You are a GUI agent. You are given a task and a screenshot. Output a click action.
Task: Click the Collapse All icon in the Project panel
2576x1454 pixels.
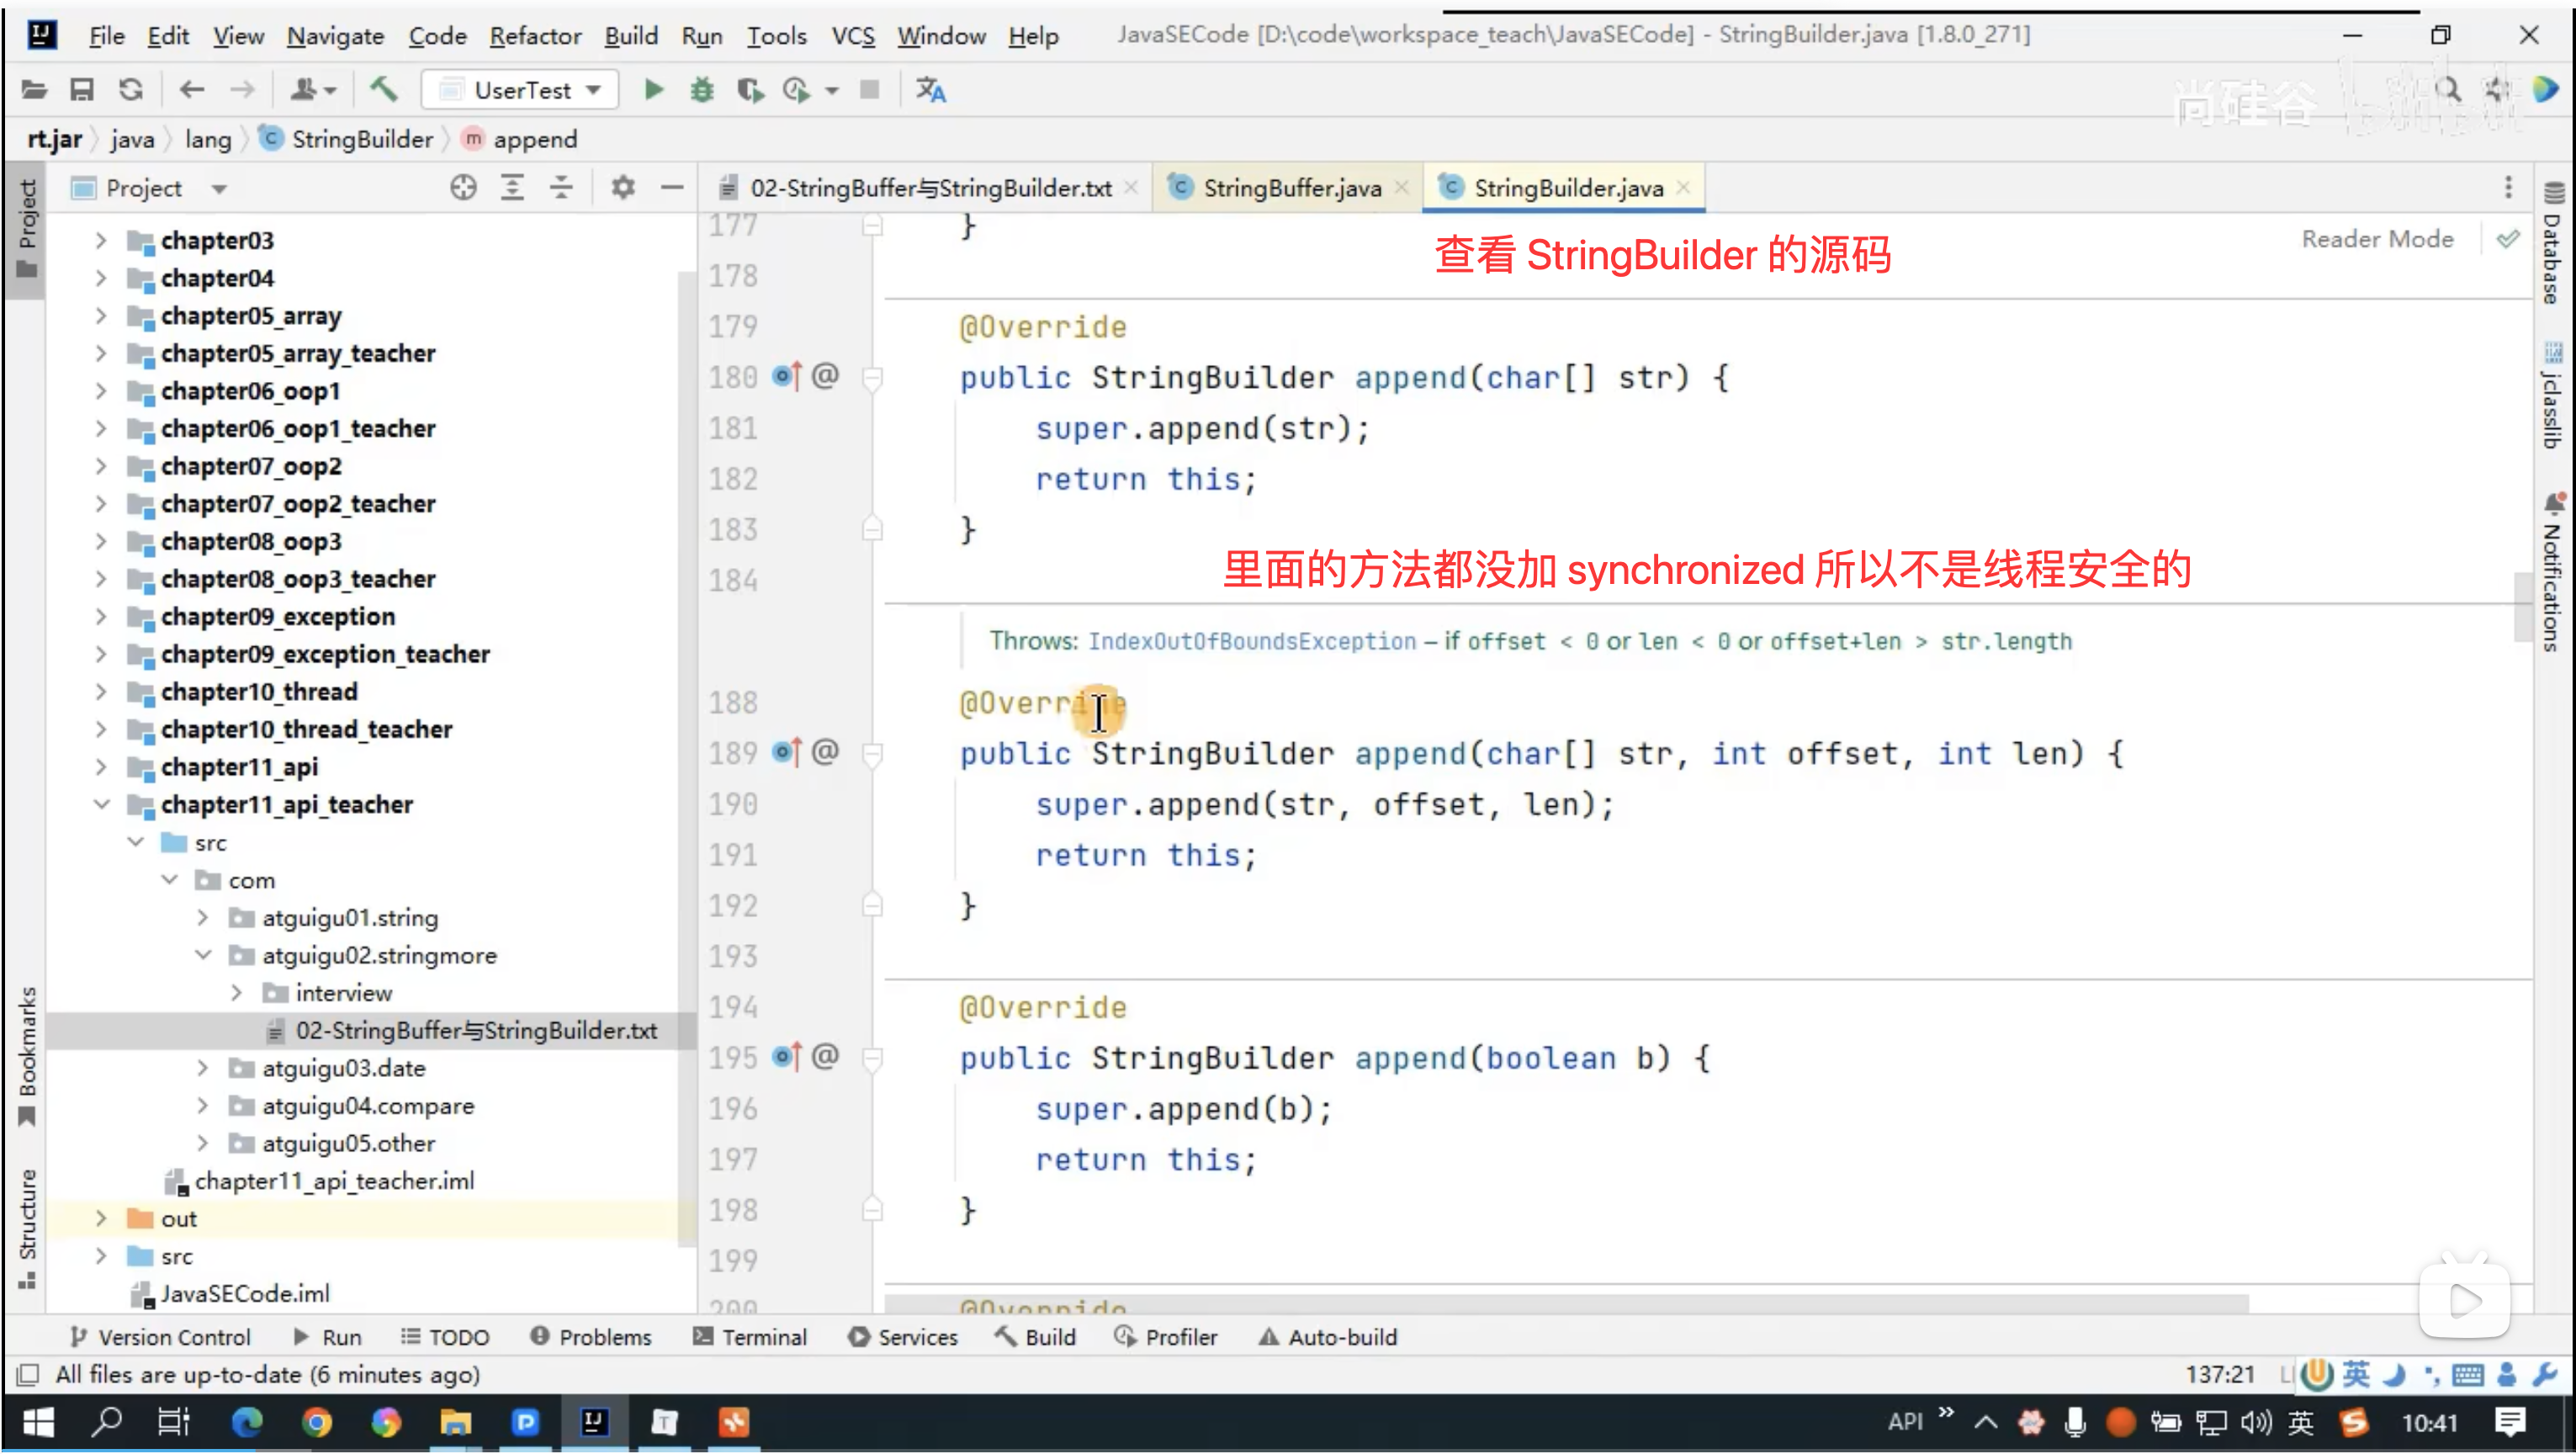(561, 187)
